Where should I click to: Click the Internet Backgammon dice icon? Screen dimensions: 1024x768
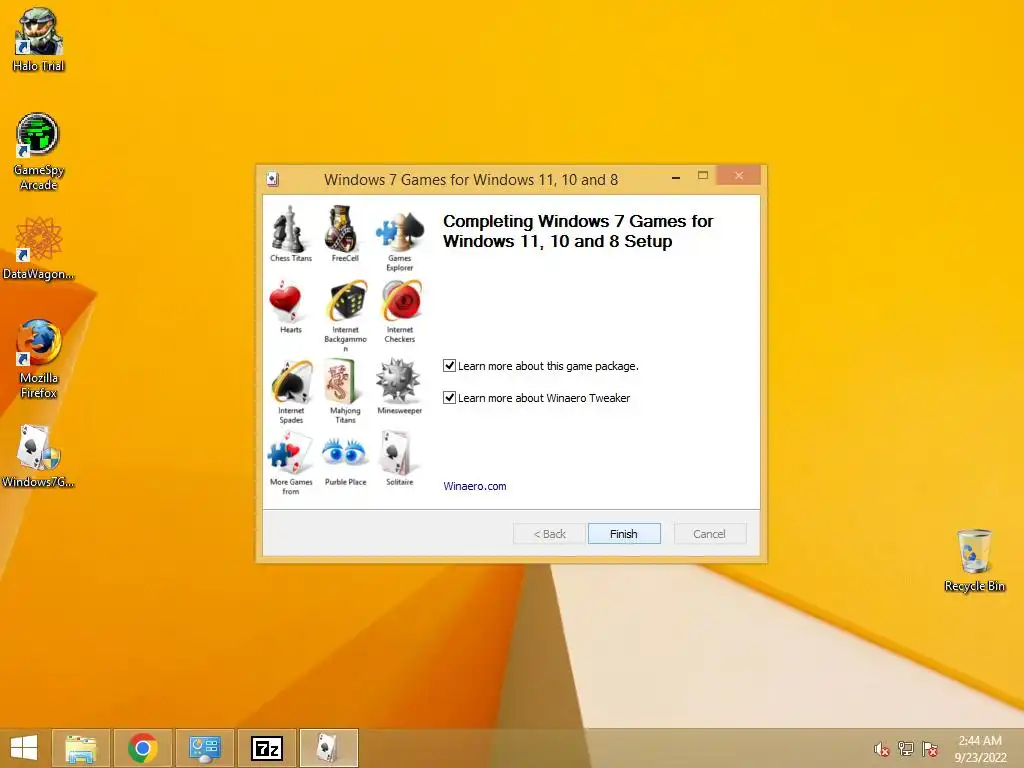(347, 302)
